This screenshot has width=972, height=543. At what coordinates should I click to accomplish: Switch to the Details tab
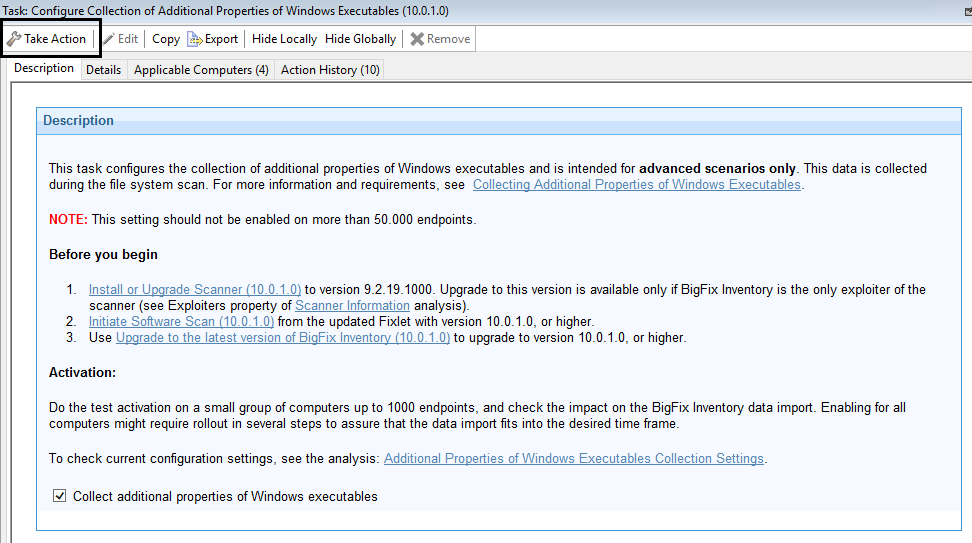[x=103, y=70]
